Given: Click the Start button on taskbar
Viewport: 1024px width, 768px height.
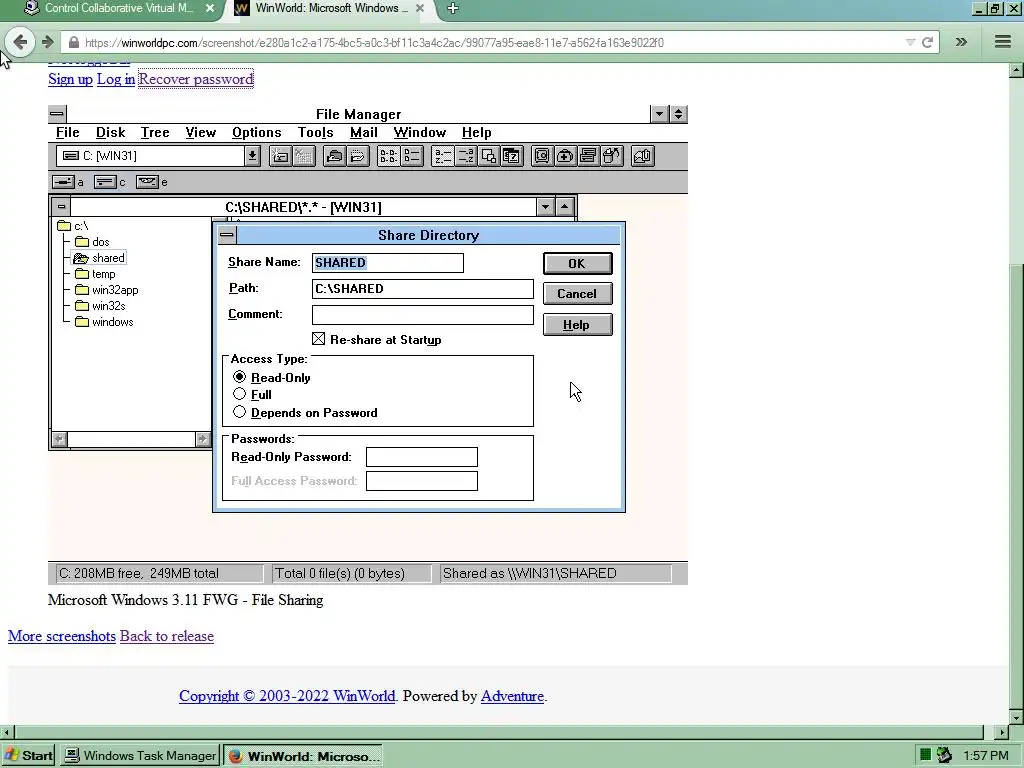Looking at the screenshot, I should pyautogui.click(x=29, y=756).
